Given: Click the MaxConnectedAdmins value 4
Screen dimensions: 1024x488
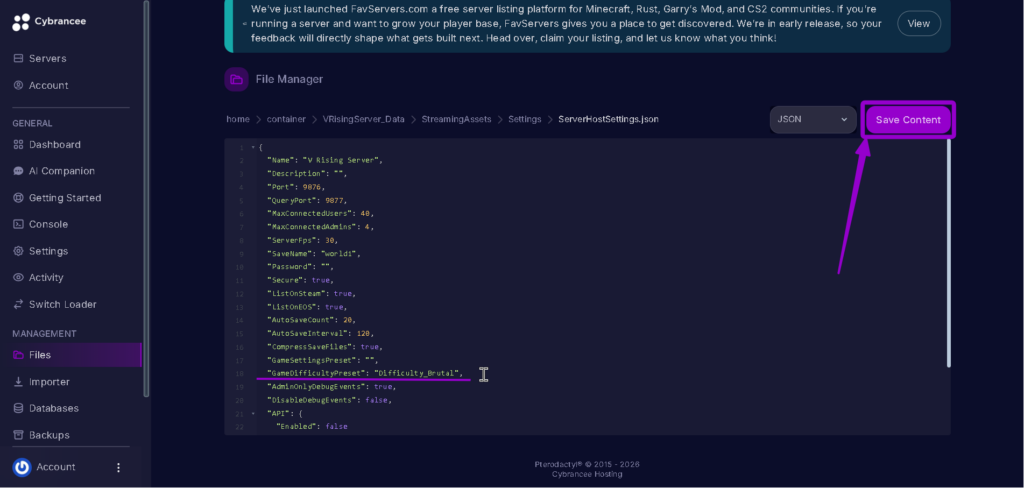Looking at the screenshot, I should tap(368, 227).
